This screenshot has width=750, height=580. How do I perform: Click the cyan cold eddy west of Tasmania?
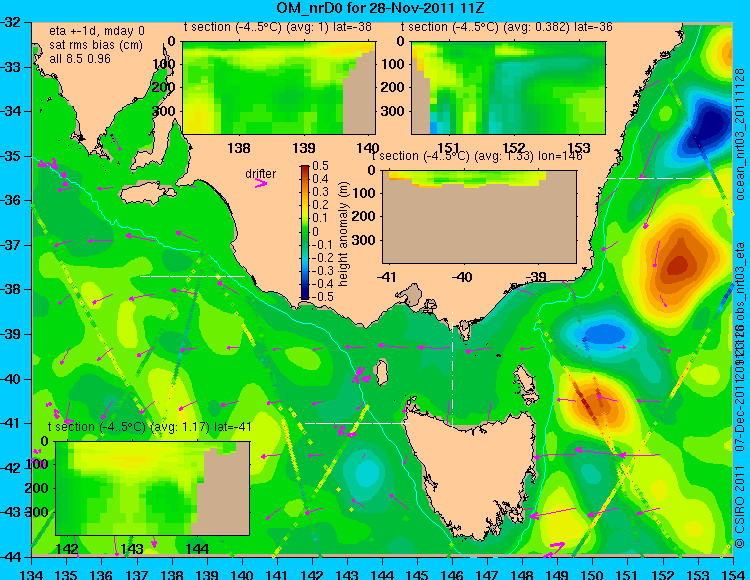[x=367, y=472]
